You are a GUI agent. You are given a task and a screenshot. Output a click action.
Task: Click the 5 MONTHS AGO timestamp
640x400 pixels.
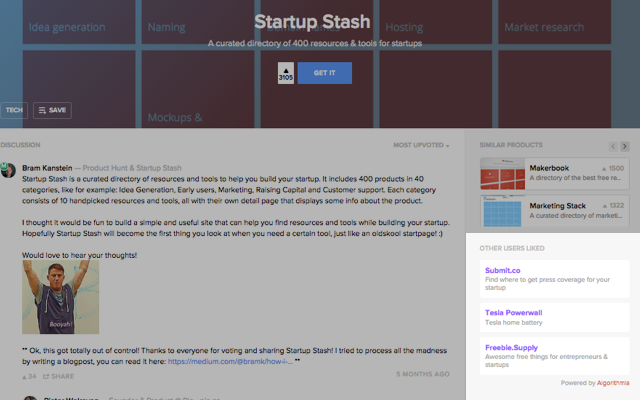point(422,374)
